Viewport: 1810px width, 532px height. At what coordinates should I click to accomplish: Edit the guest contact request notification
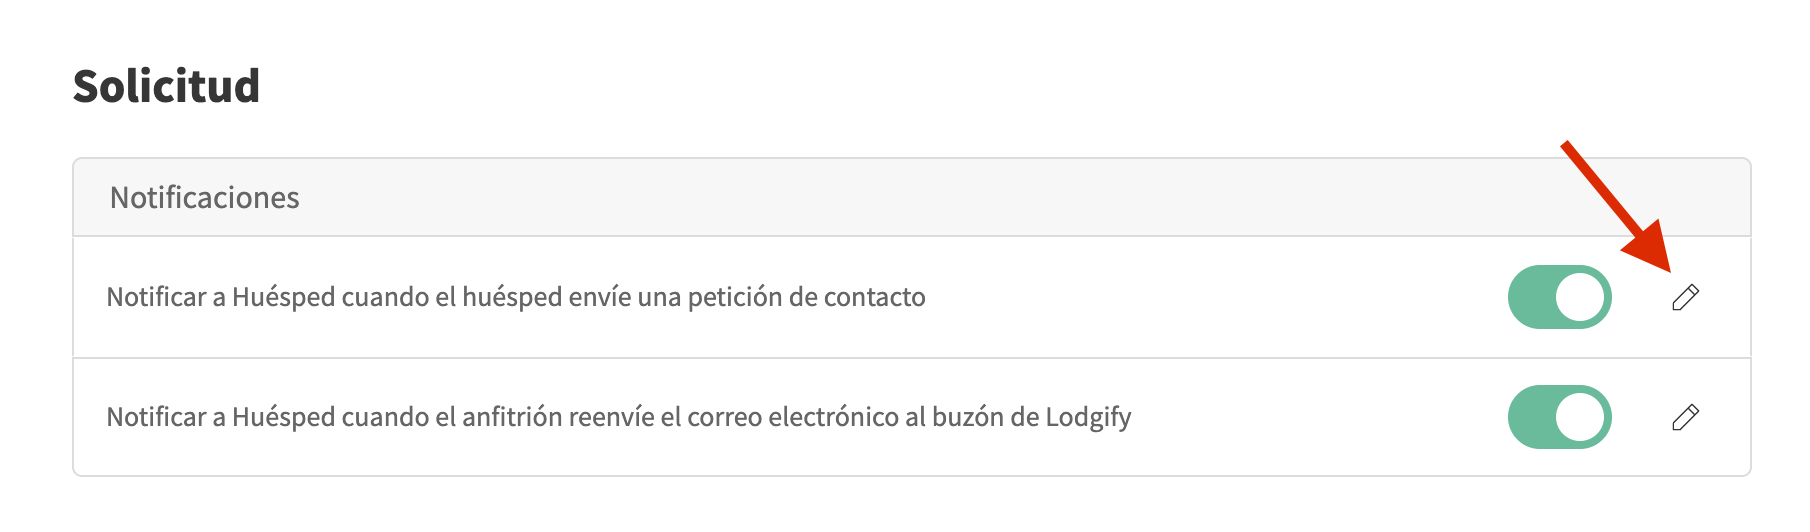(1685, 297)
